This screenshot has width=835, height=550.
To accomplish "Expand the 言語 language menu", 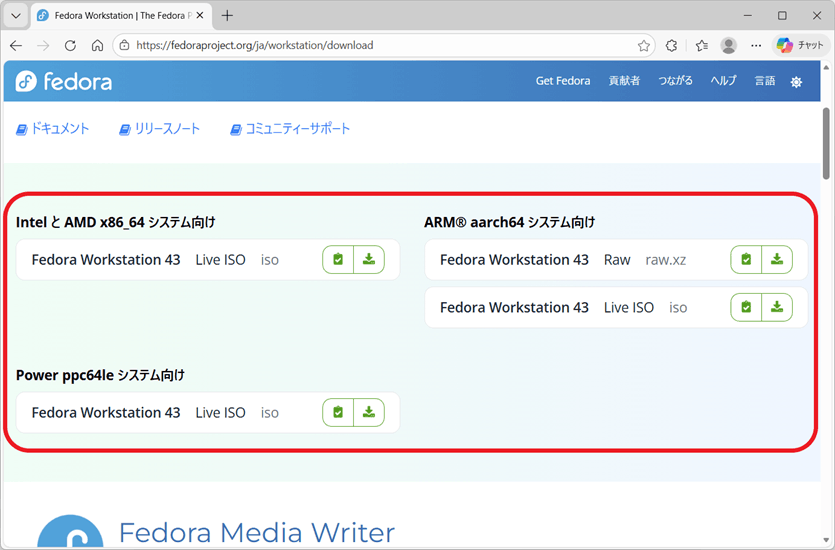I will pyautogui.click(x=764, y=81).
